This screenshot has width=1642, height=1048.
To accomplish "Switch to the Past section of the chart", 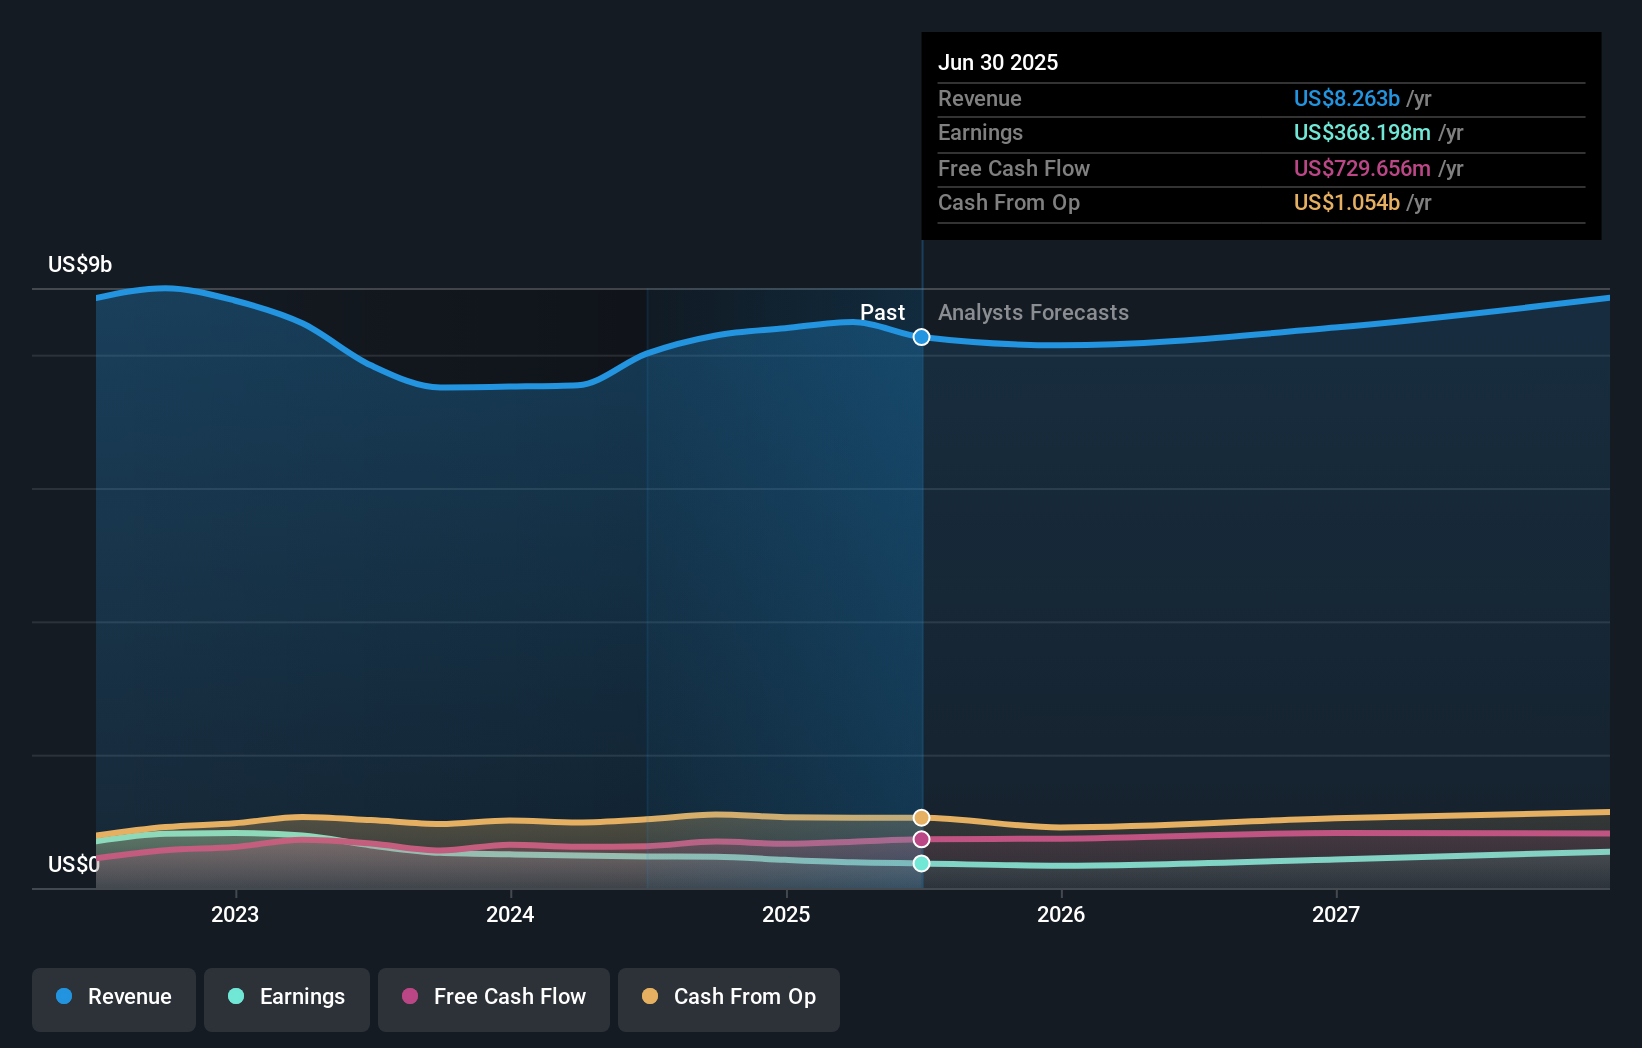I will tap(882, 313).
